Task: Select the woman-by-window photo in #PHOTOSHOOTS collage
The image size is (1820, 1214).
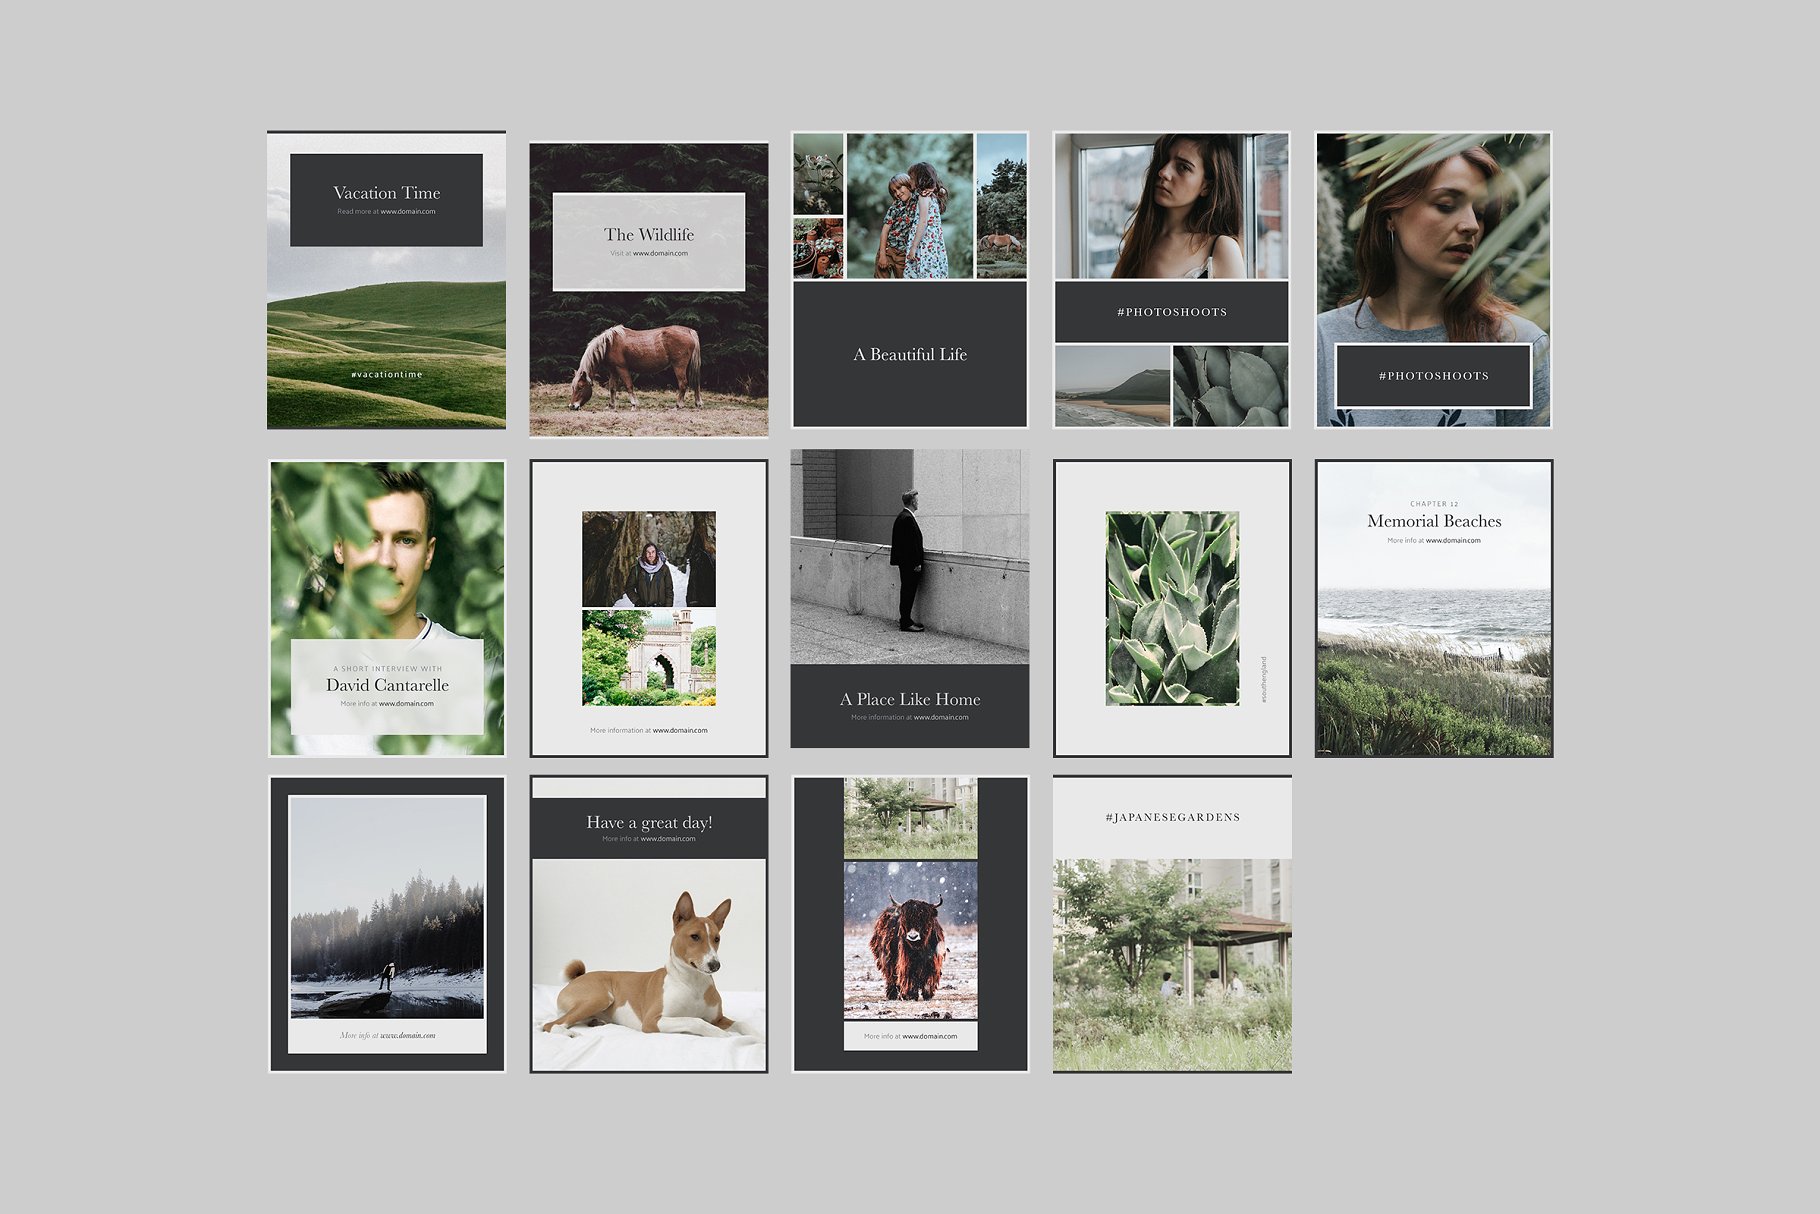Action: [1171, 206]
